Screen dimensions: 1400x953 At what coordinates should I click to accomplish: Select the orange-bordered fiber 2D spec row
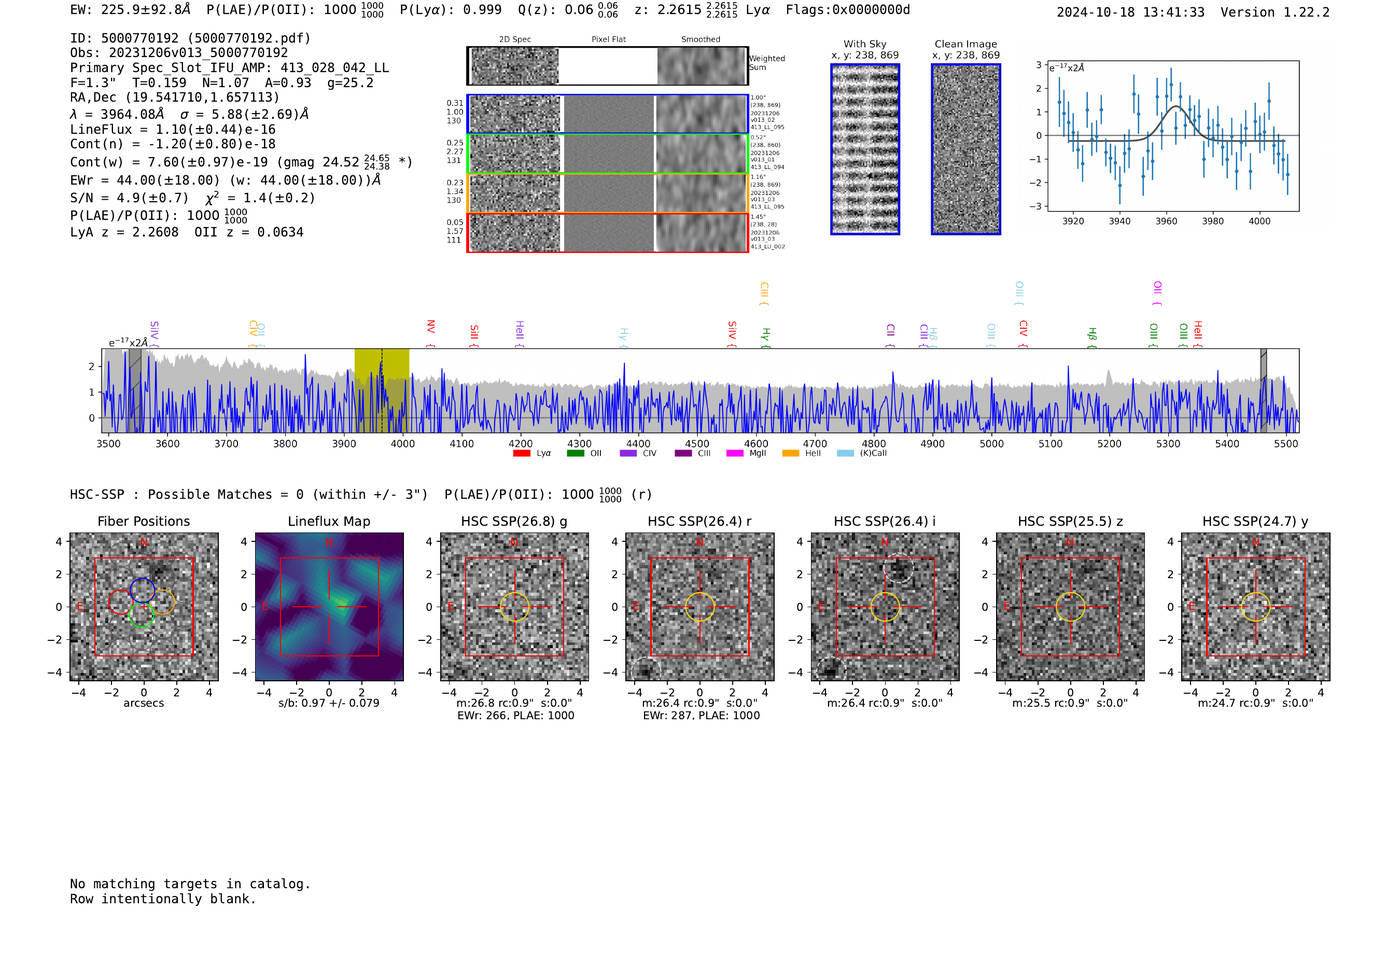608,193
